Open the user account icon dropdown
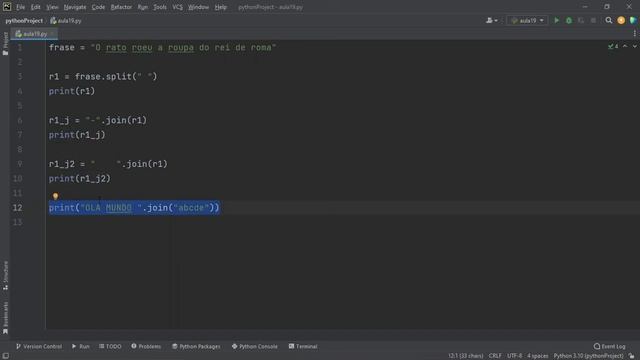This screenshot has height=360, width=640. tap(491, 20)
